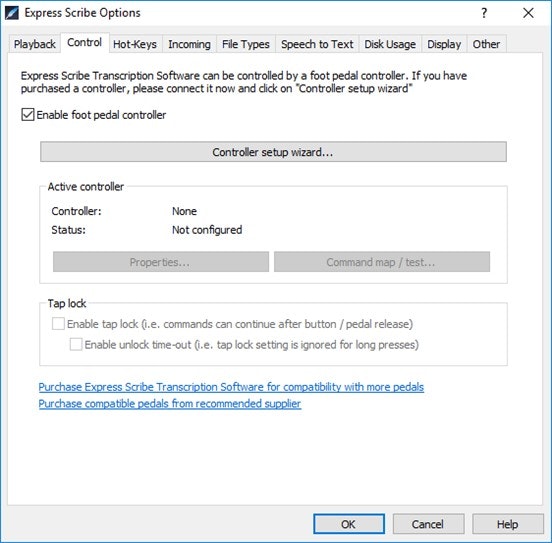Open Command map / test button
Screen dimensions: 552x543
pos(382,262)
